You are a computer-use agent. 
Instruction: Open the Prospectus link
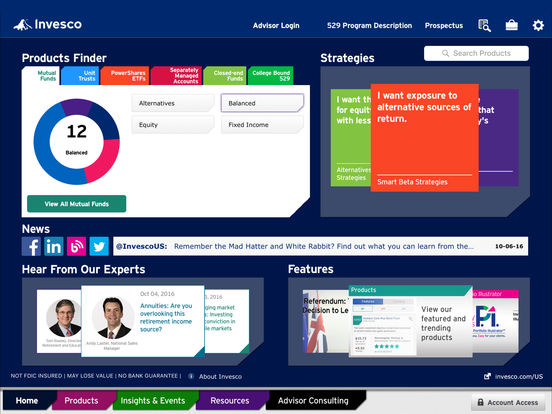[444, 25]
